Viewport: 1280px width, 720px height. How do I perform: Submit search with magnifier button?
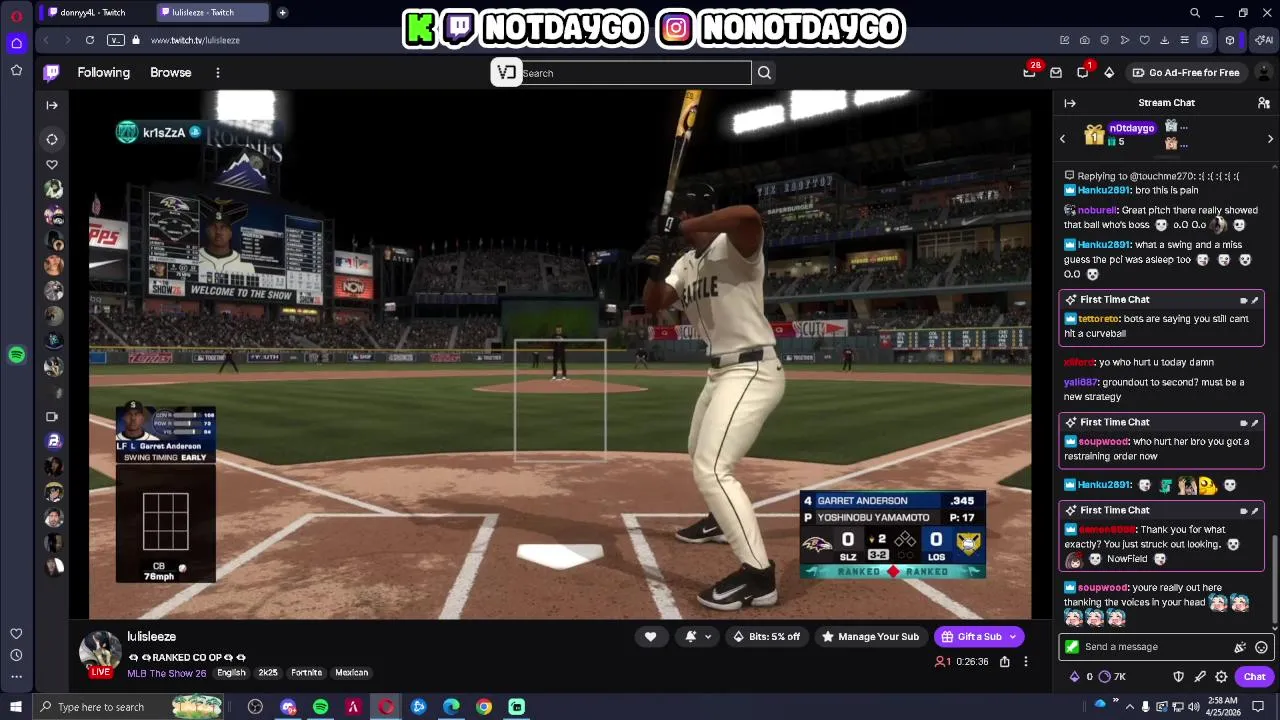pyautogui.click(x=764, y=72)
